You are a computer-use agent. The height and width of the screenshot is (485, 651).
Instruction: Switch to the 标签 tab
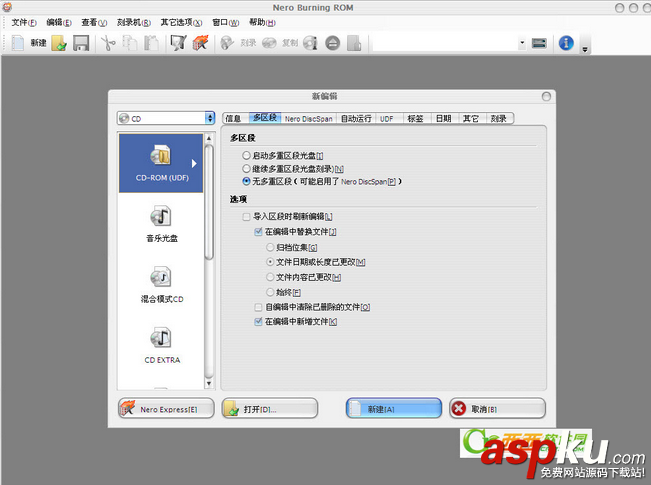point(415,118)
